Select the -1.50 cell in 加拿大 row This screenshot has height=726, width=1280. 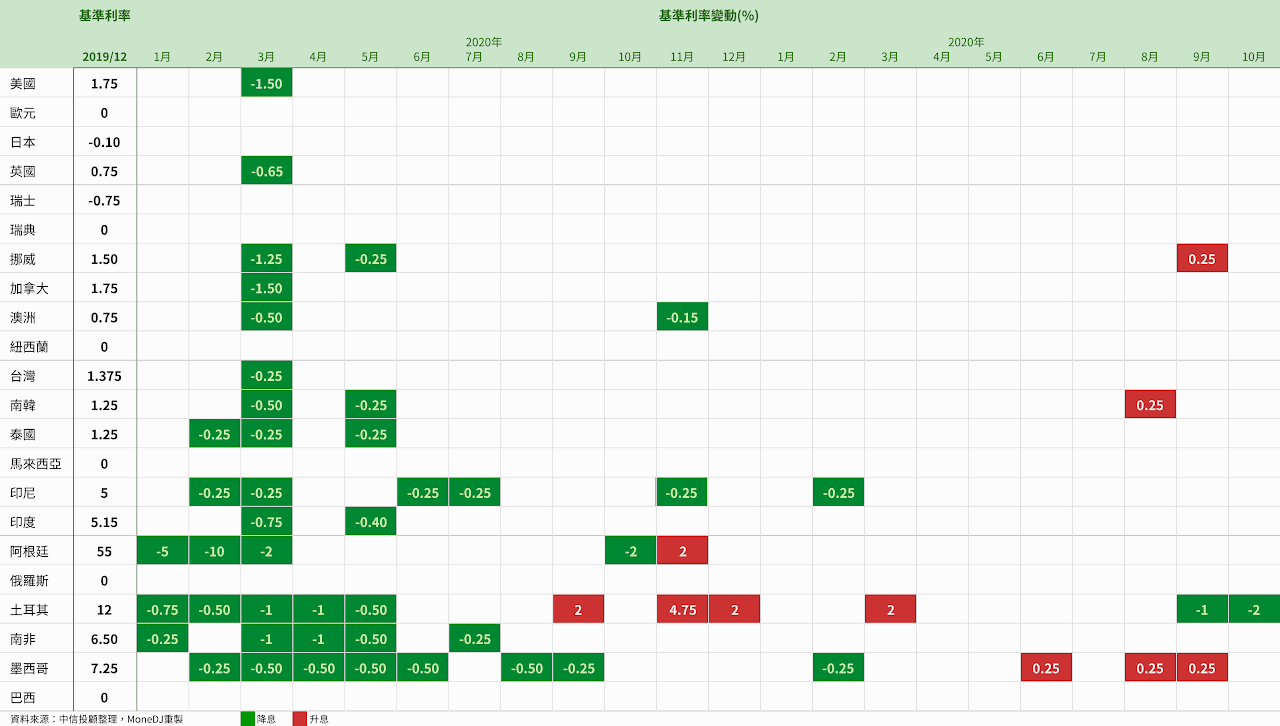click(266, 288)
